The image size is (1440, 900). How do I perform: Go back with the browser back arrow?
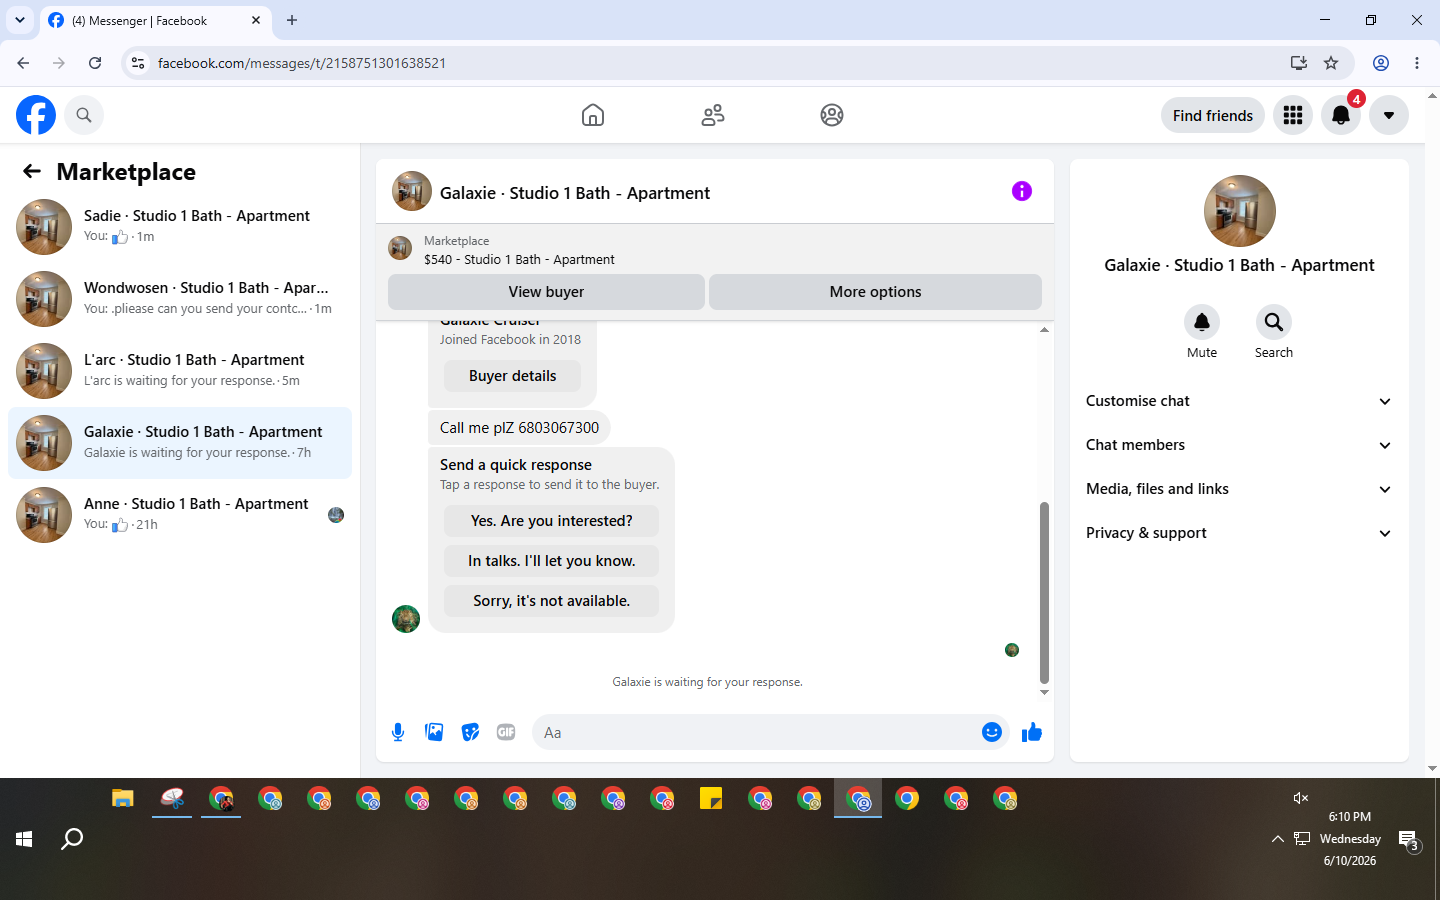click(x=23, y=63)
